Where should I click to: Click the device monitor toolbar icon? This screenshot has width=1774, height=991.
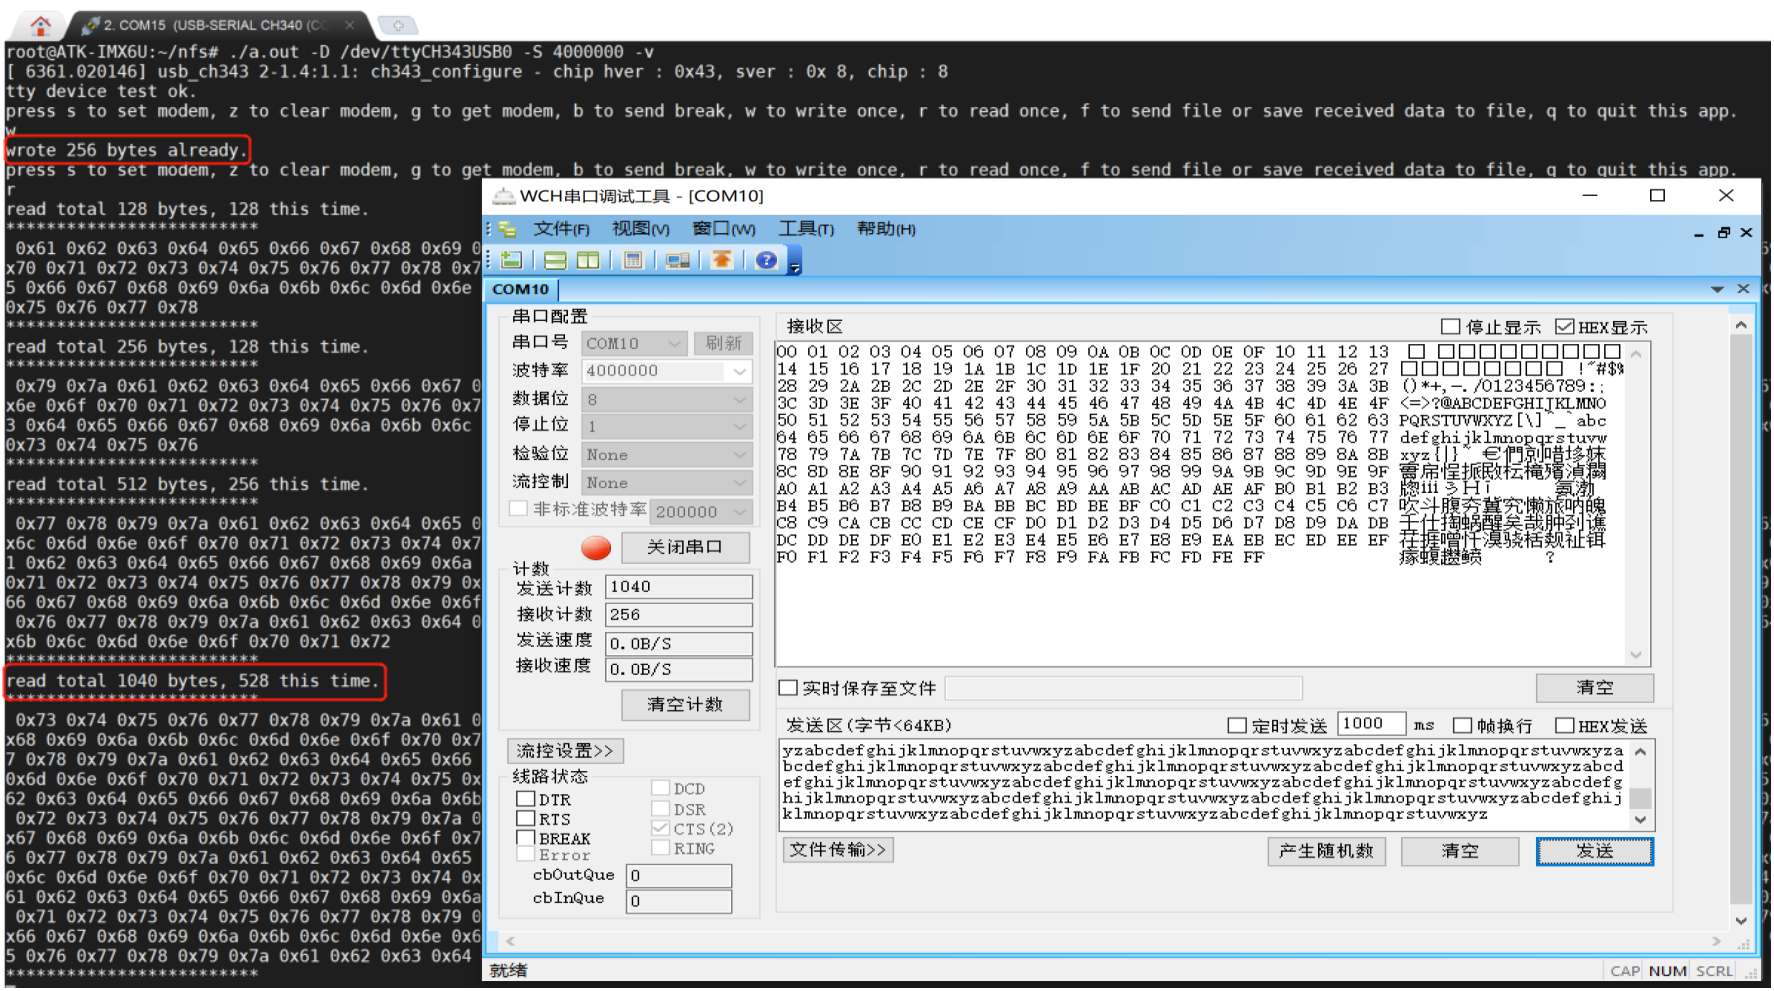pos(678,260)
